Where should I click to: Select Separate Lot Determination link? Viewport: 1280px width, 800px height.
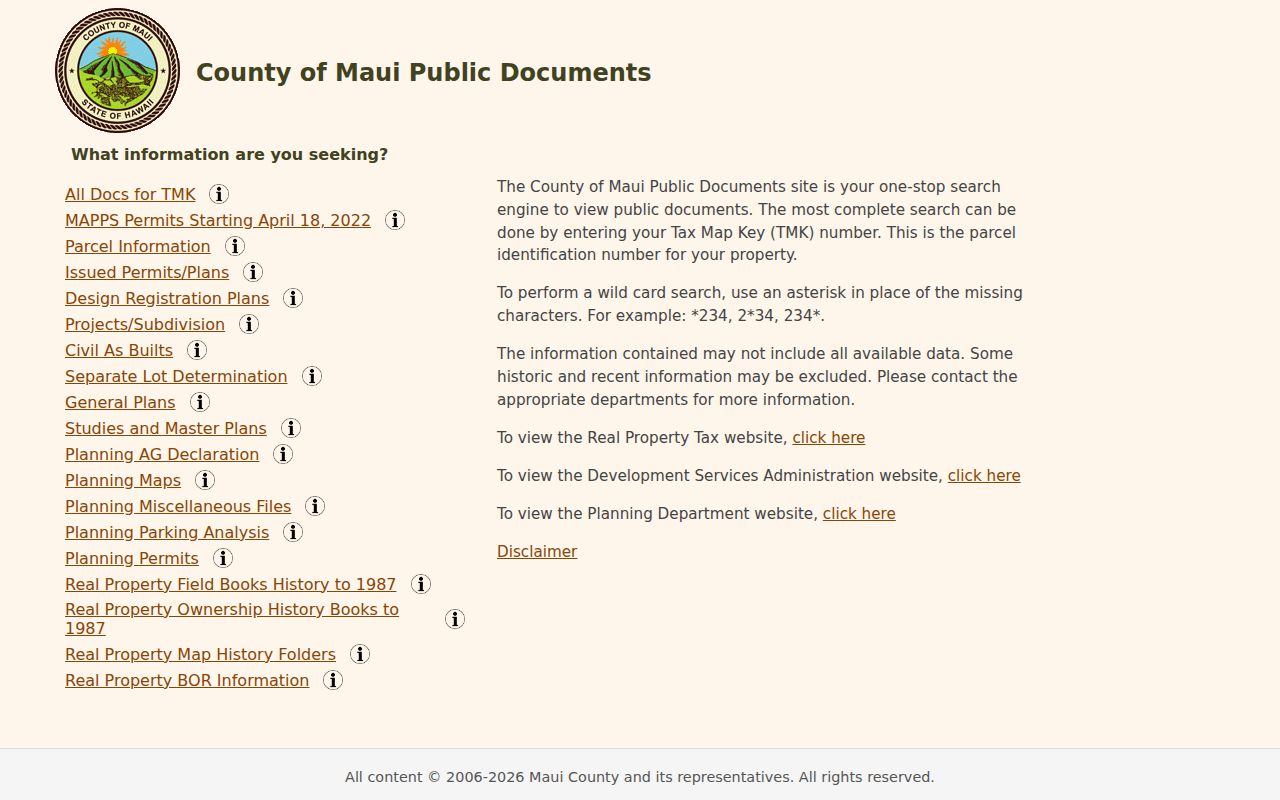coord(176,376)
